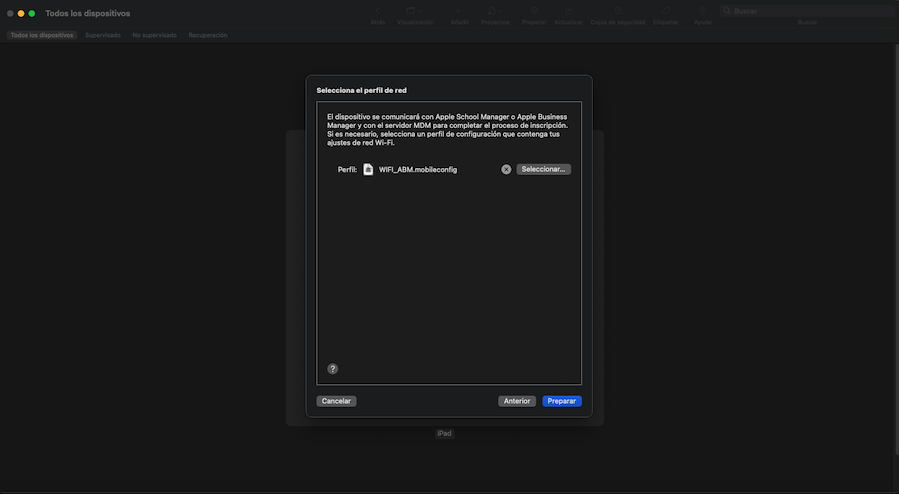
Task: Open file chooser with Seleccionar button
Action: click(544, 169)
